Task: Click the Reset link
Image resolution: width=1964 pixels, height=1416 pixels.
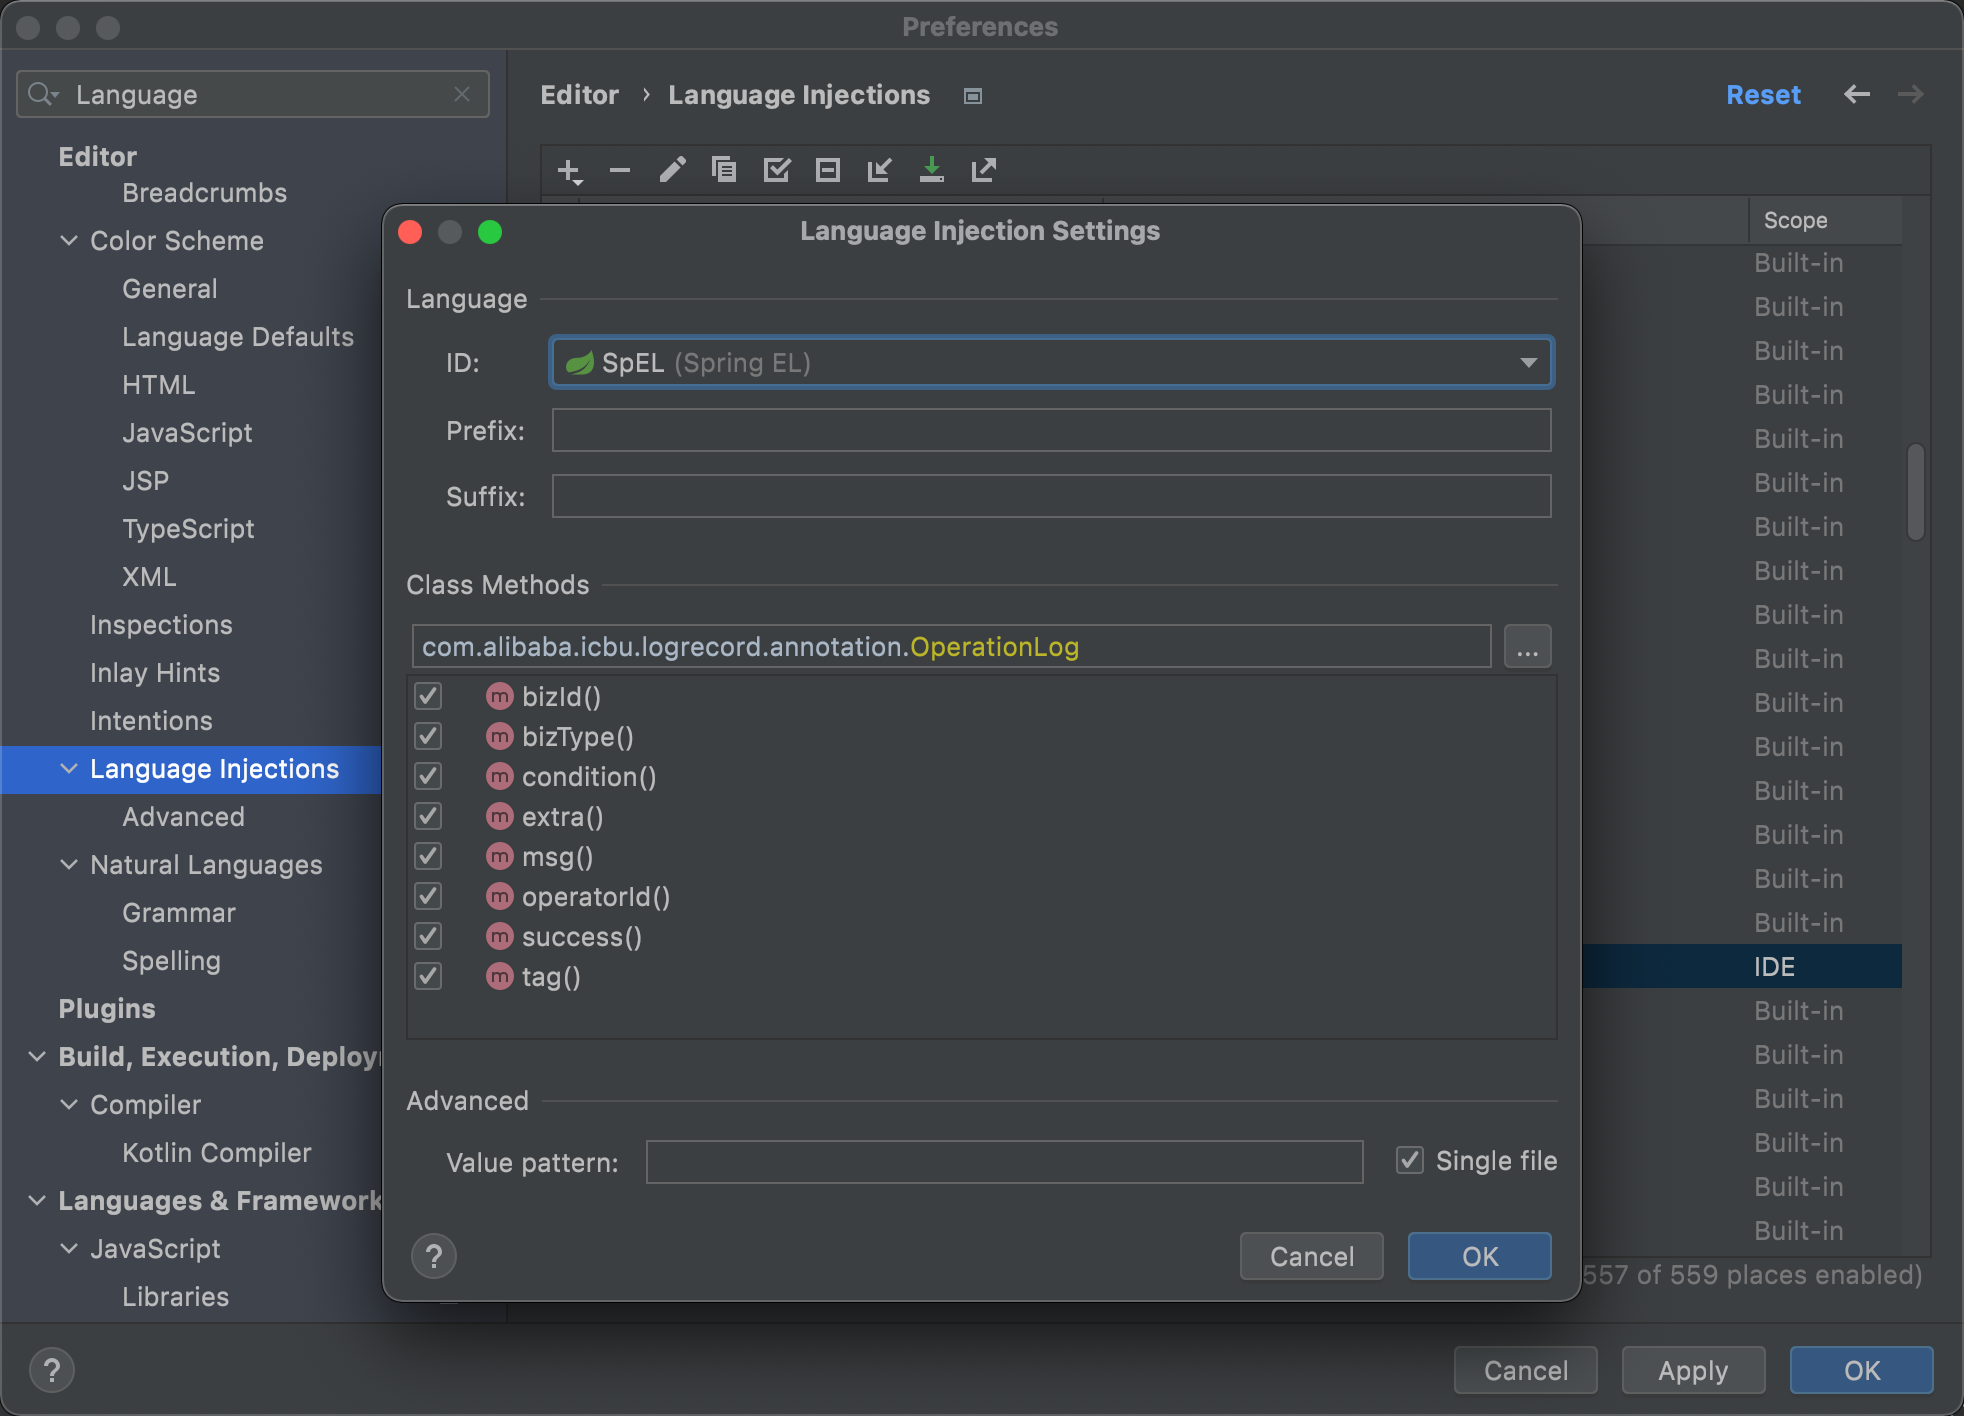Action: [x=1762, y=95]
